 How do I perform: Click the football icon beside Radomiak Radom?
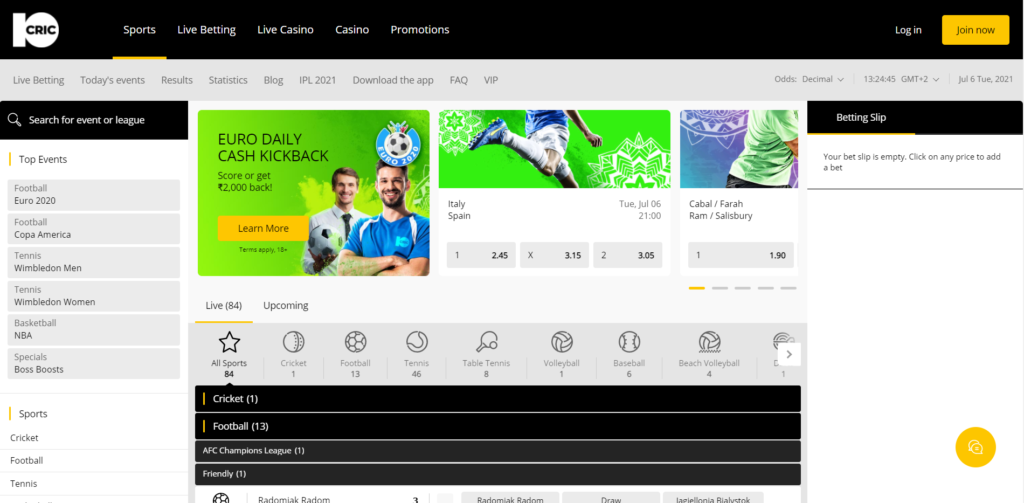(x=221, y=498)
